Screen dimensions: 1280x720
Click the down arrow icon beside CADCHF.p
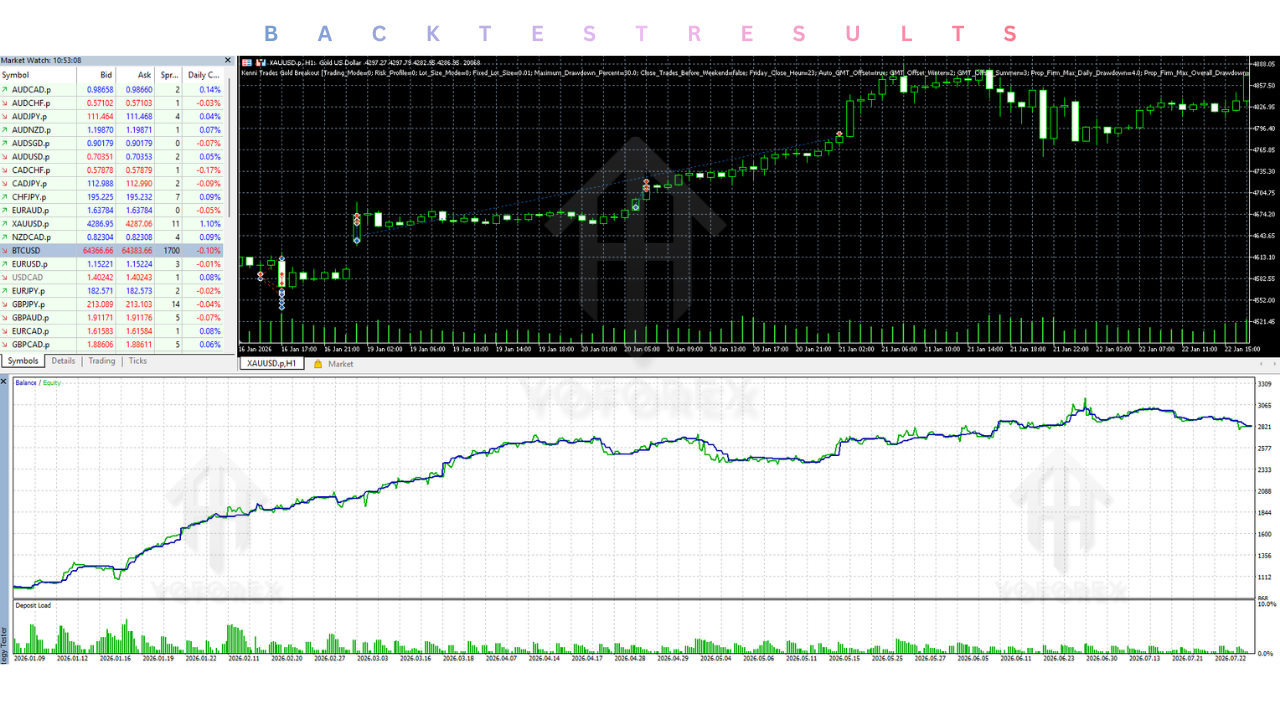(5, 170)
